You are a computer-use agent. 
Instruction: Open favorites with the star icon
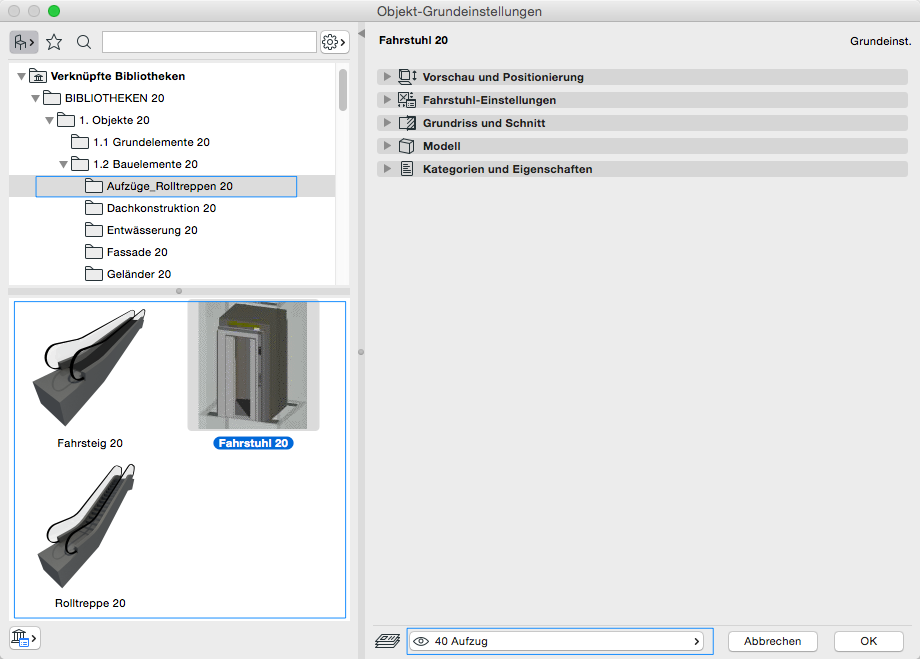[54, 42]
